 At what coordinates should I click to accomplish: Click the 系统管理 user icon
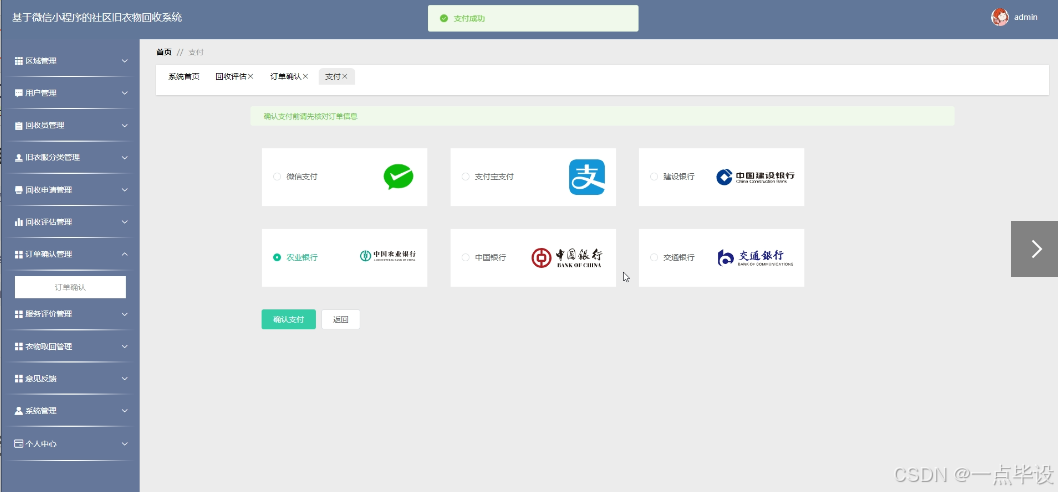(19, 411)
